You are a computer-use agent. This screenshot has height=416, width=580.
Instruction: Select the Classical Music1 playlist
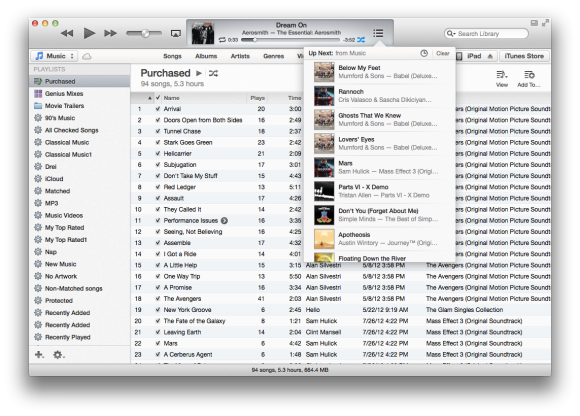(80, 155)
